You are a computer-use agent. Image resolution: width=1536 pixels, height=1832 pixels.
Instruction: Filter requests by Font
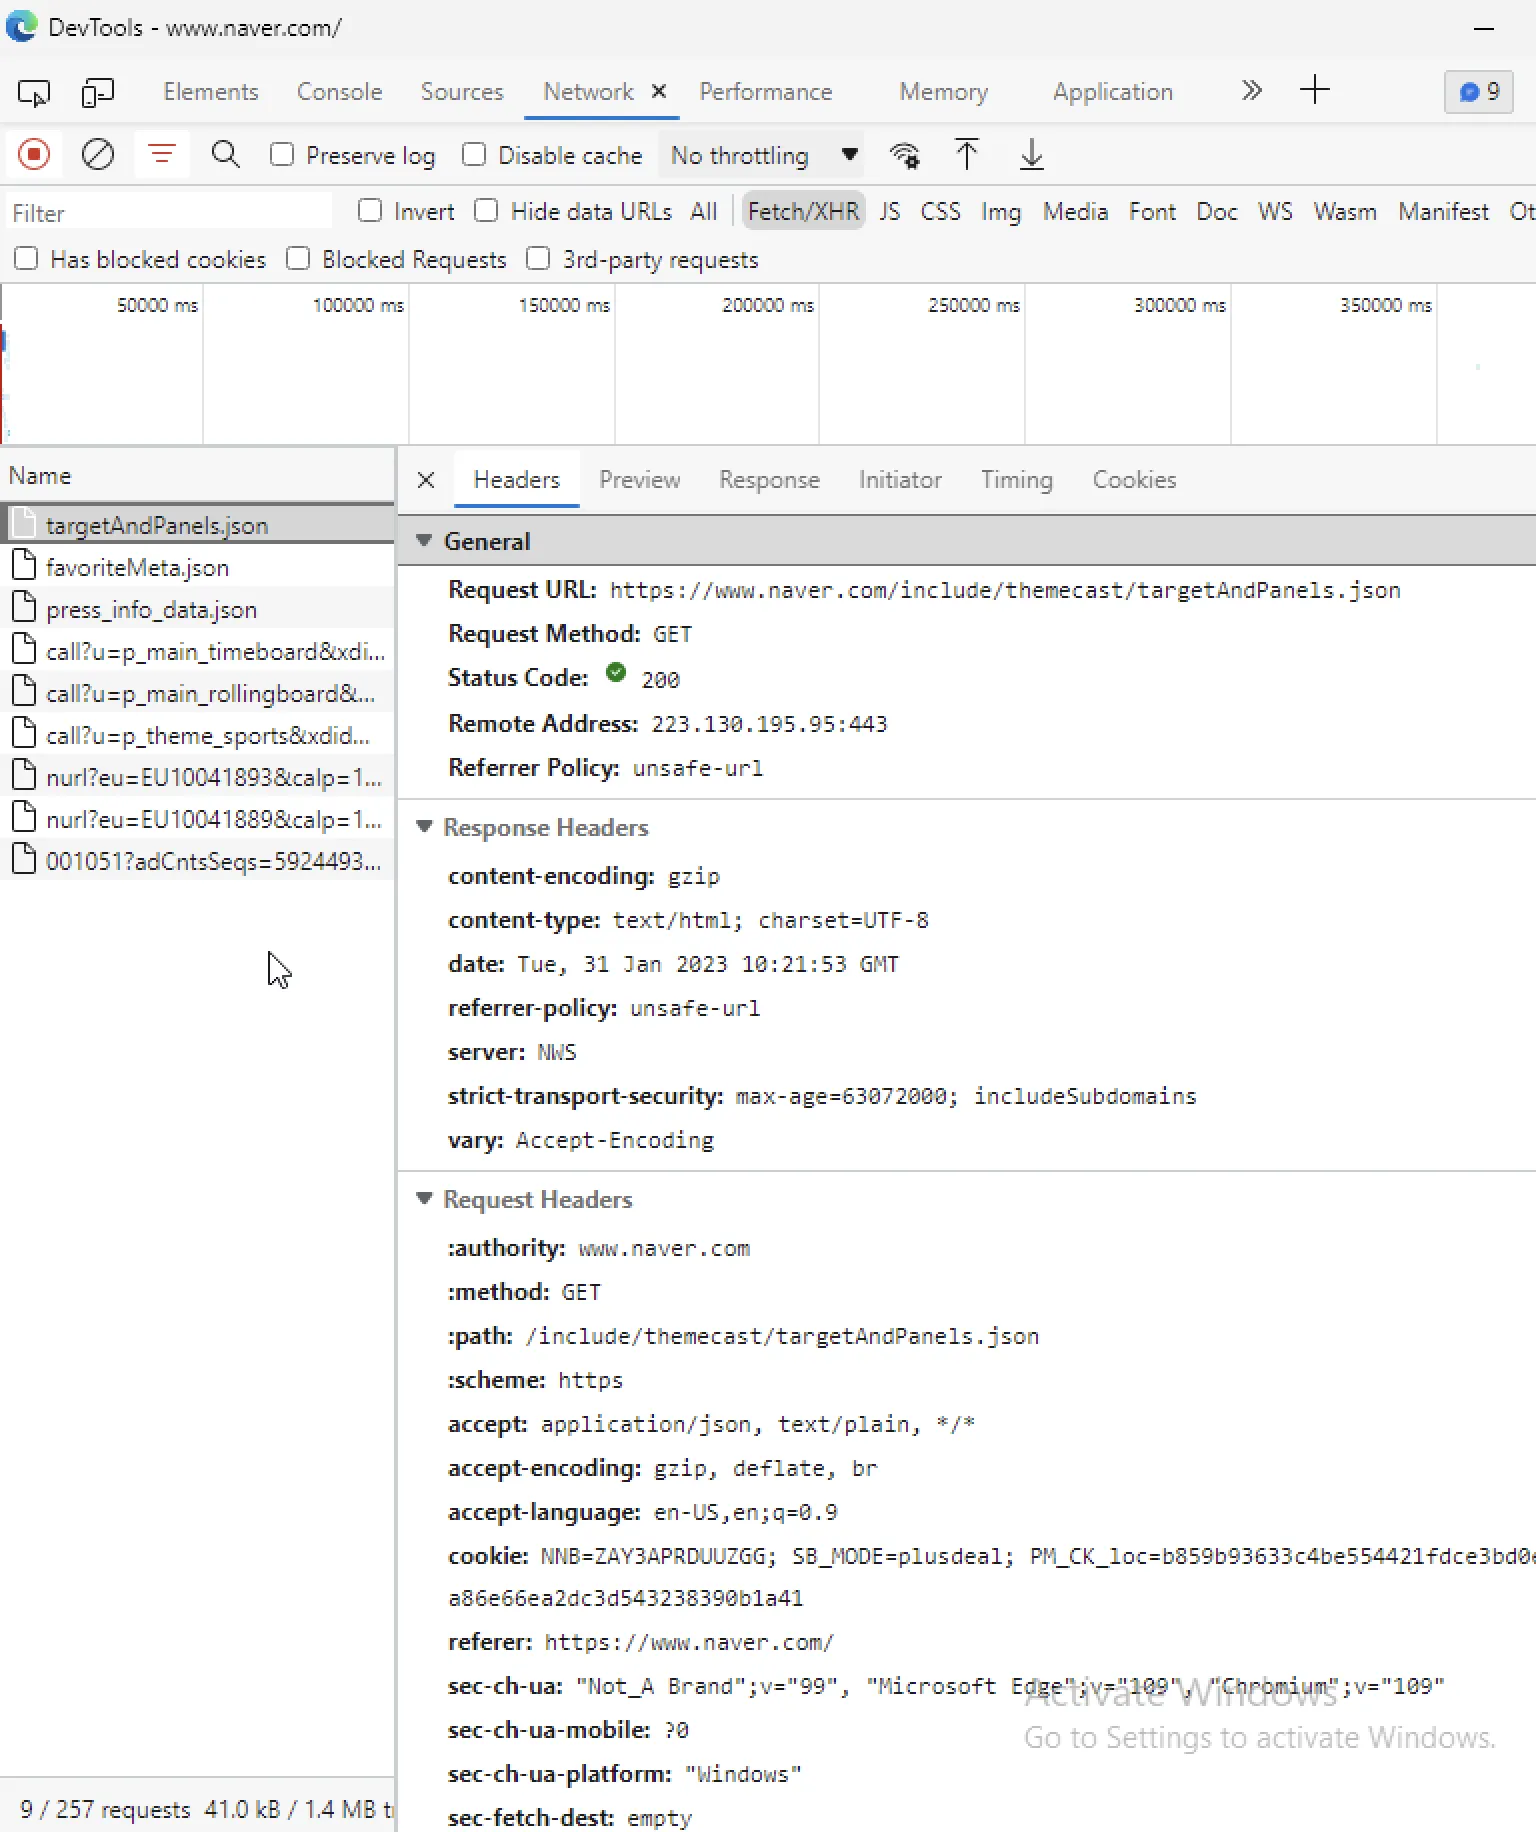1152,212
